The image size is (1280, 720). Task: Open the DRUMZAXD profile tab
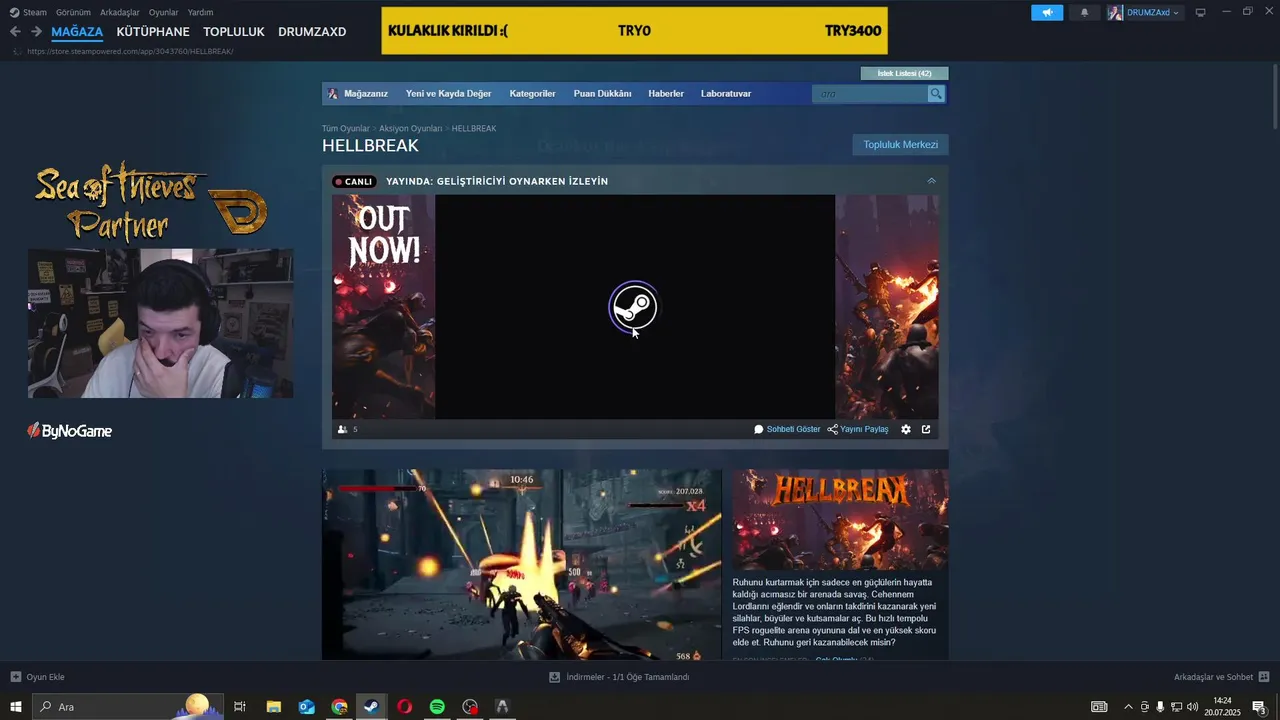312,32
